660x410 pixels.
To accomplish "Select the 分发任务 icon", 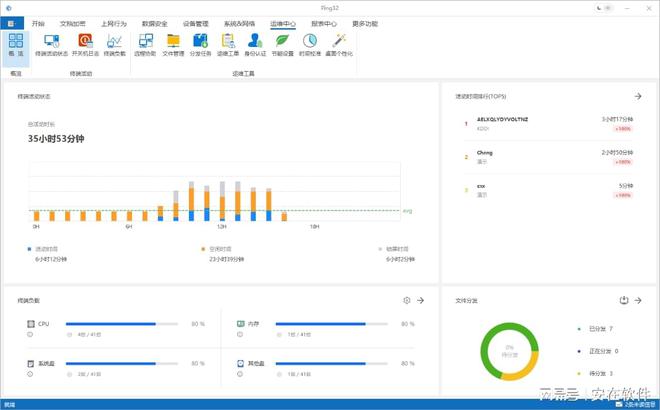I will click(200, 44).
